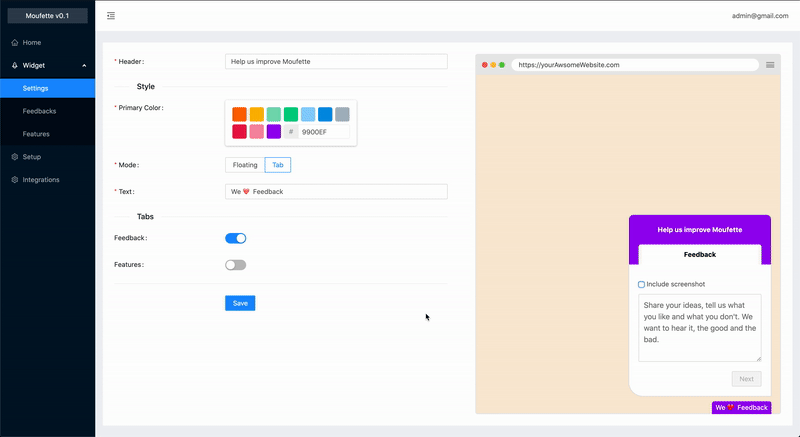Click the hex color input 9900EF
Viewport: 800px width, 437px height.
[x=324, y=132]
